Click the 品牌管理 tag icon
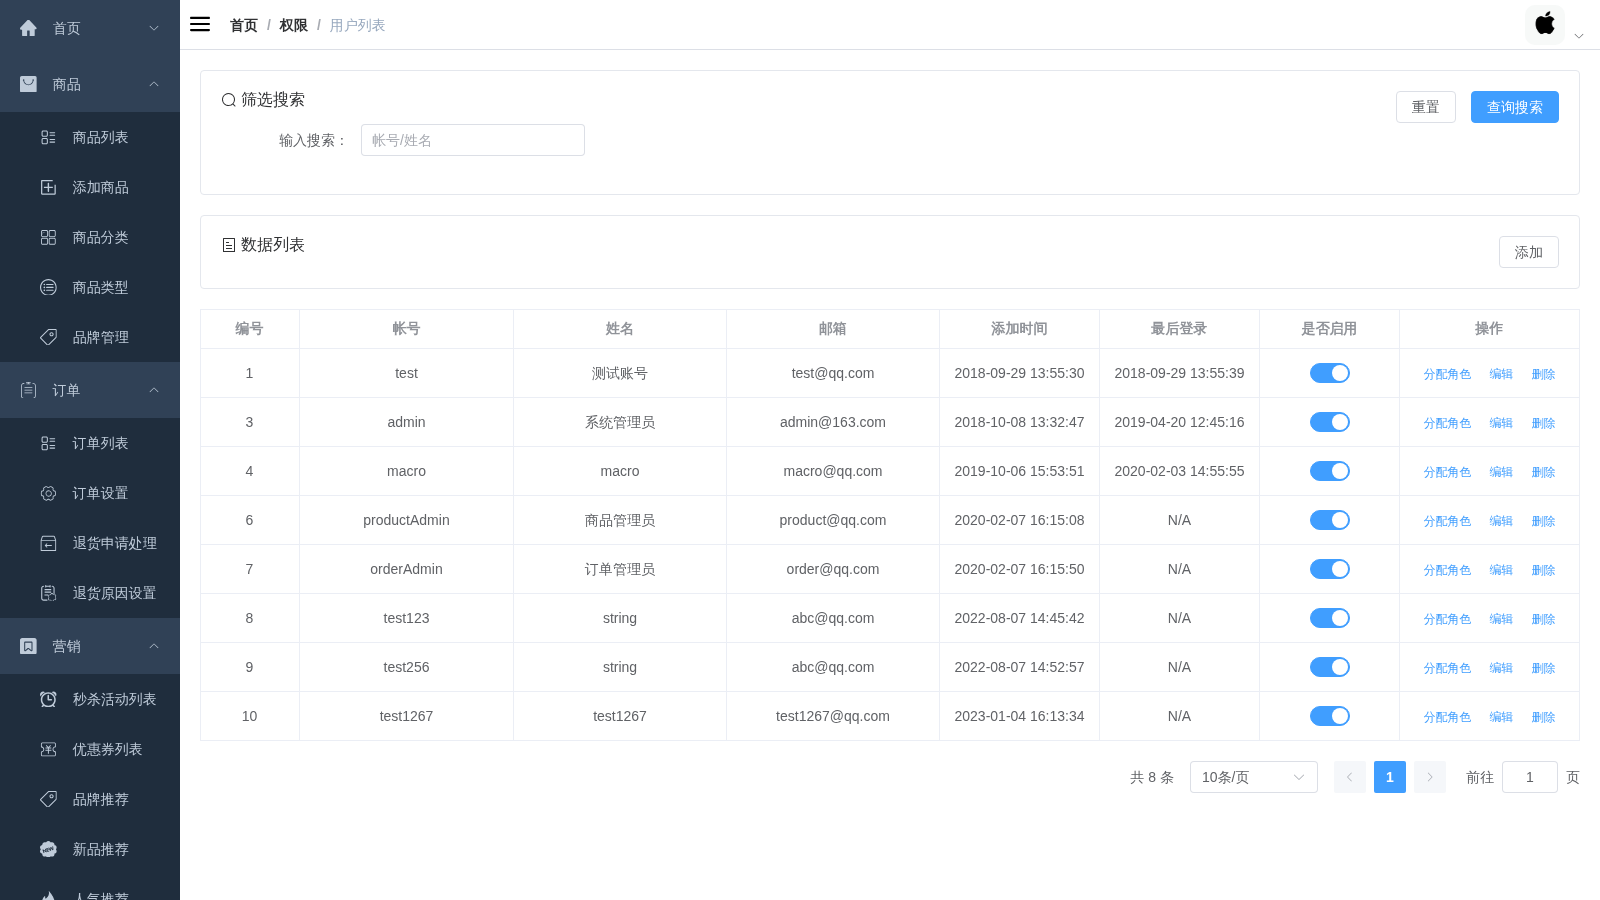The image size is (1600, 900). pos(48,337)
